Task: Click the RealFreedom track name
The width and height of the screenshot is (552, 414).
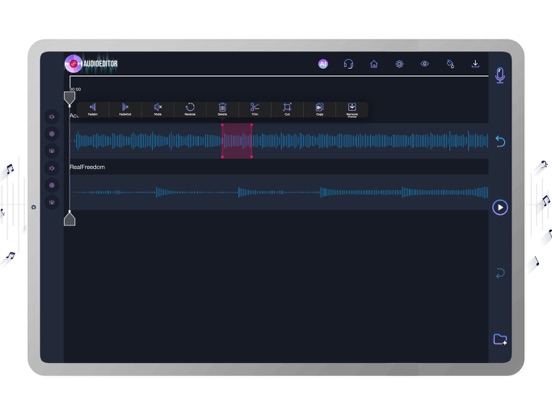Action: tap(87, 167)
